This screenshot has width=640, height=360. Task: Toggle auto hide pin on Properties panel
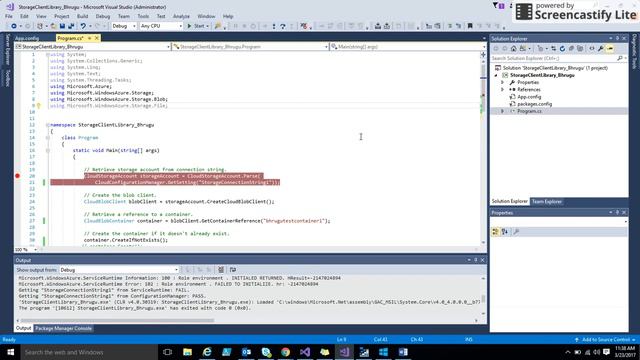point(617,213)
